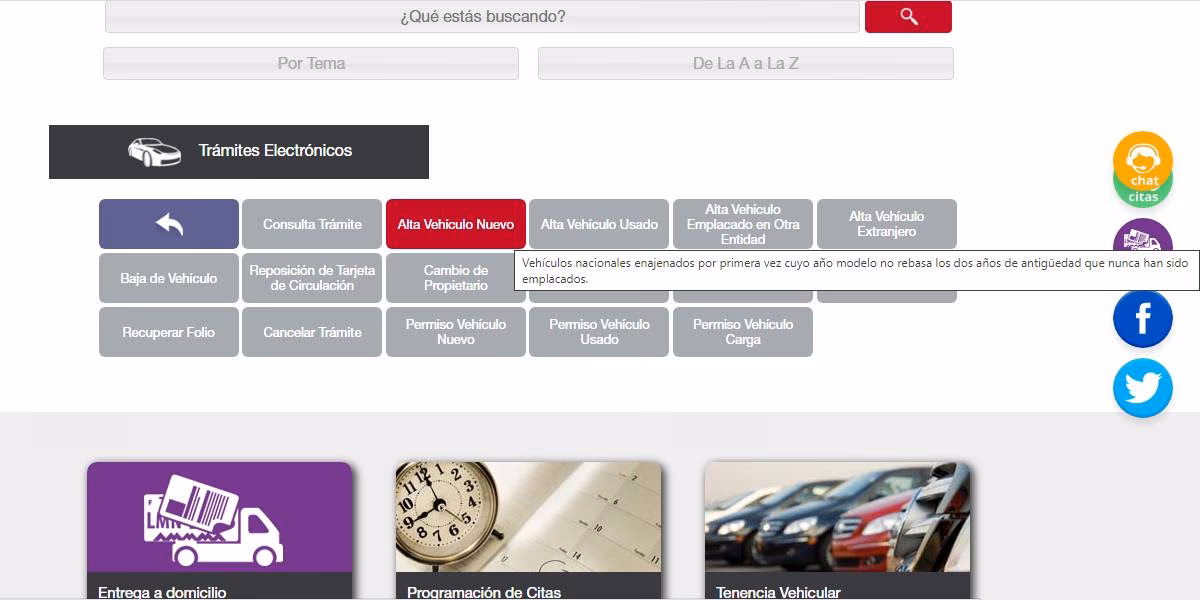Open the orange chat headset icon
This screenshot has width=1200, height=600.
tap(1142, 157)
